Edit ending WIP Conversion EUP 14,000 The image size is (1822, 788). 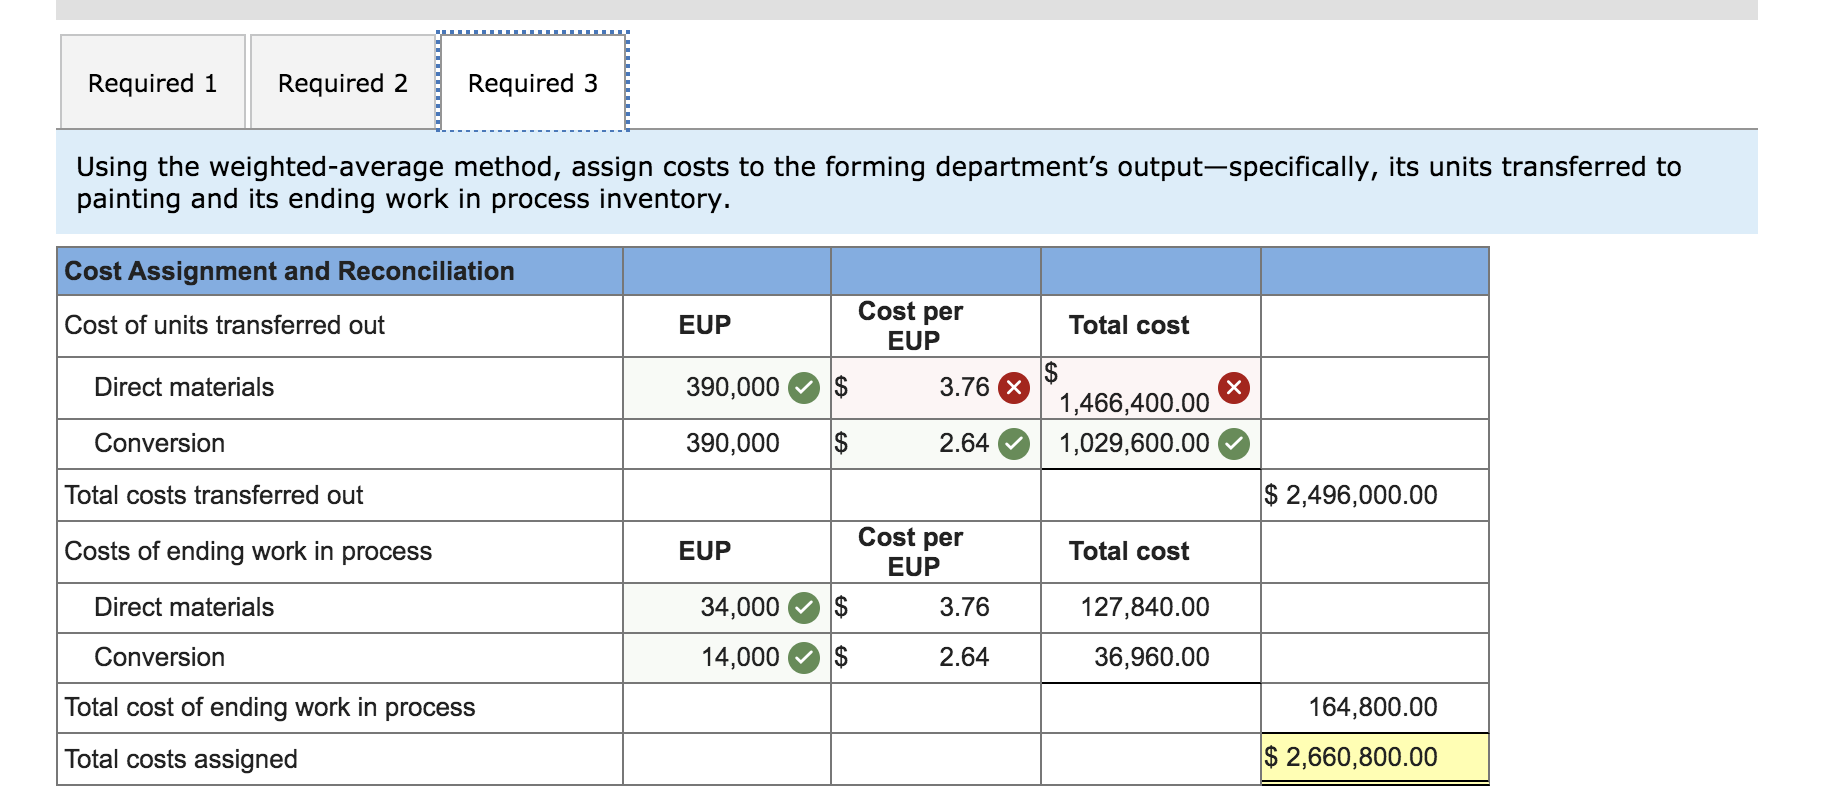[x=727, y=657]
